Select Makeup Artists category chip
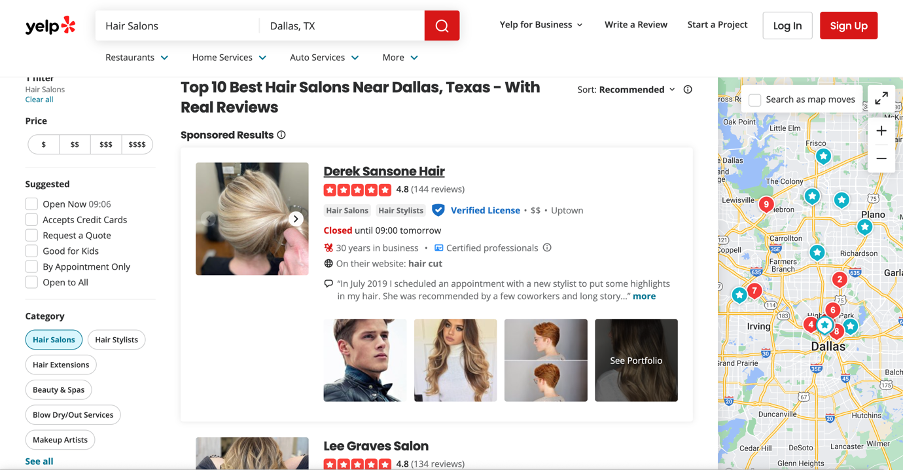 (x=60, y=439)
